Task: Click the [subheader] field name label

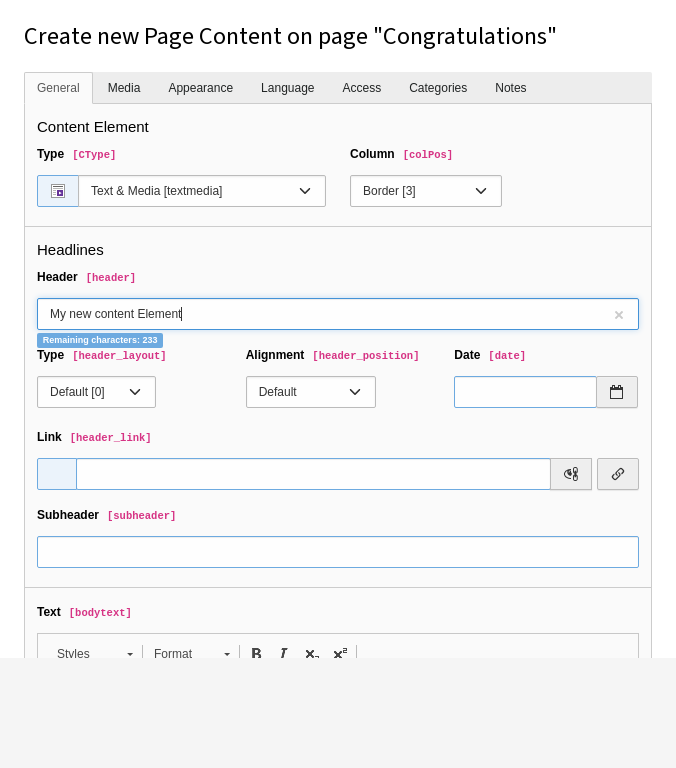Action: tap(141, 516)
